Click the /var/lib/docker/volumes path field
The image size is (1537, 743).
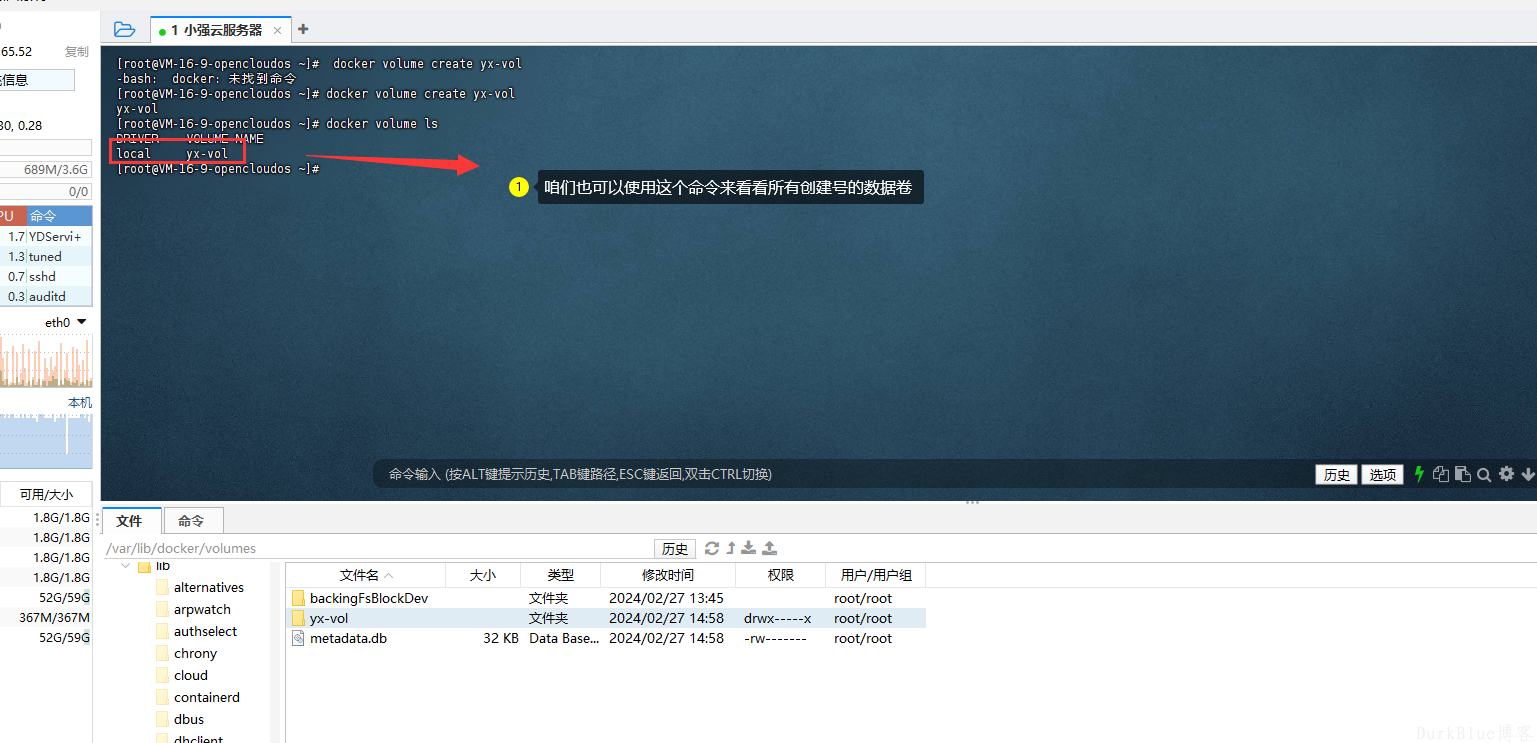(x=378, y=548)
